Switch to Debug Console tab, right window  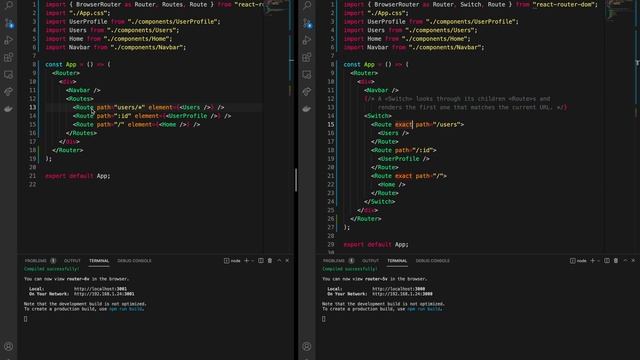(x=433, y=261)
